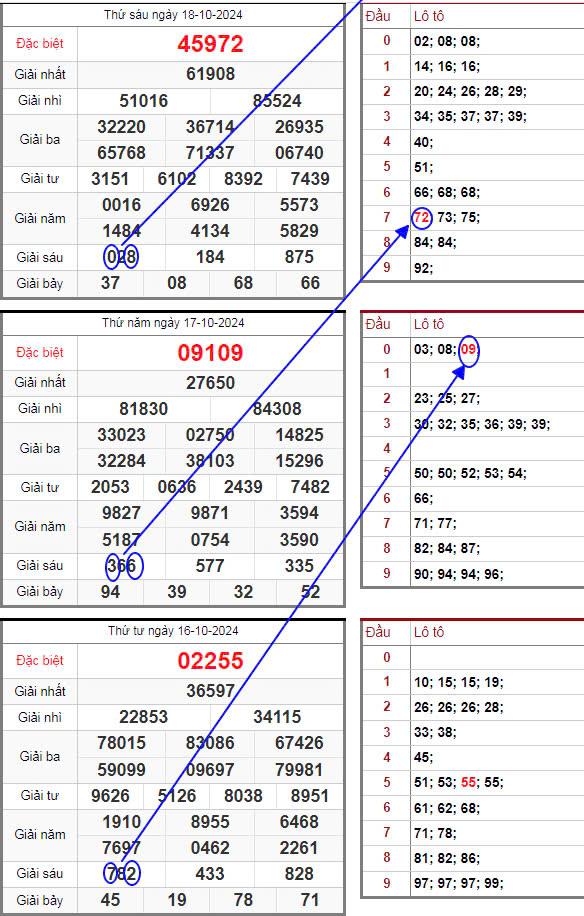Click the circled Giải sáu number 366
This screenshot has height=916, width=584.
(x=121, y=565)
